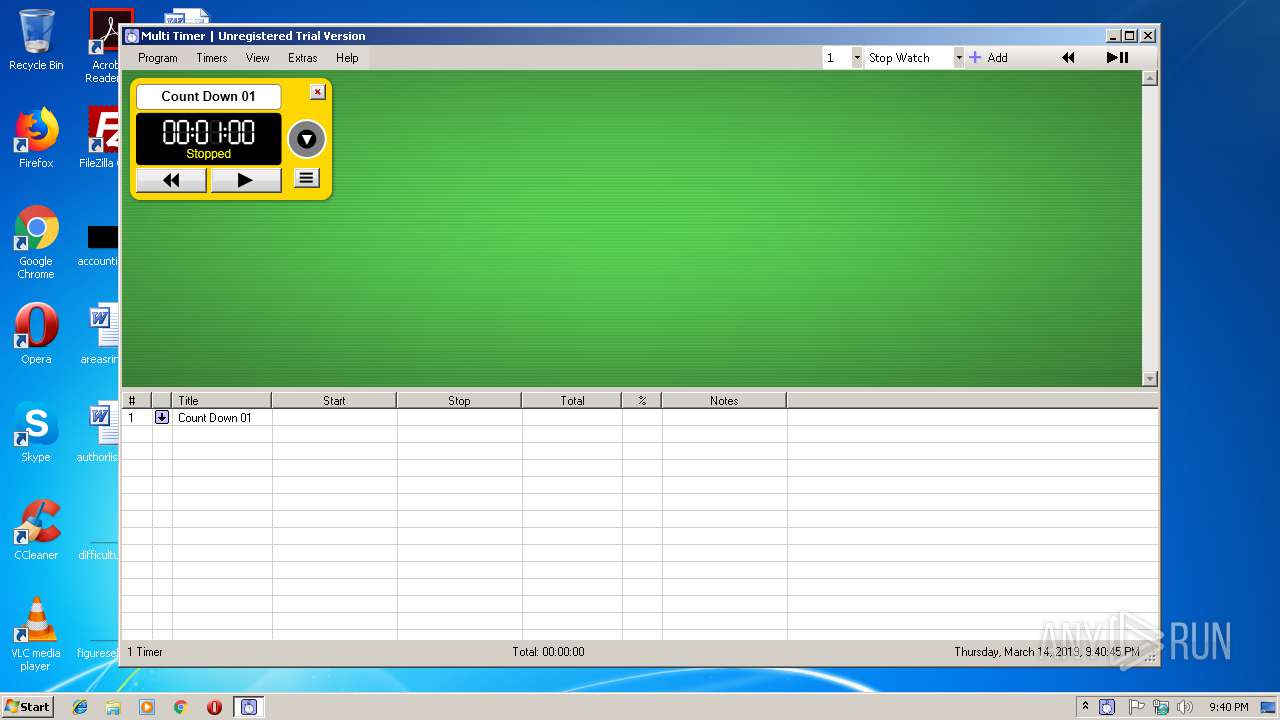The width and height of the screenshot is (1280, 720).
Task: Open the Acrobat Reader desktop shortcut
Action: 104,46
